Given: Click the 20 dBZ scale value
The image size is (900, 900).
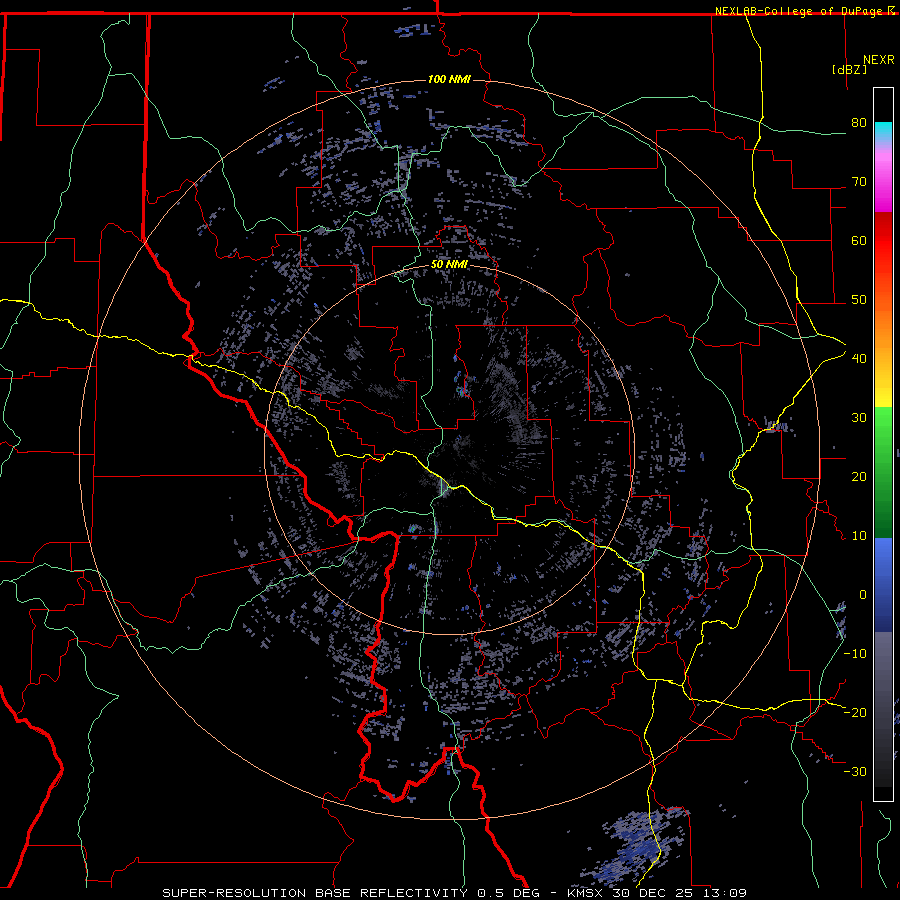Looking at the screenshot, I should [x=859, y=476].
